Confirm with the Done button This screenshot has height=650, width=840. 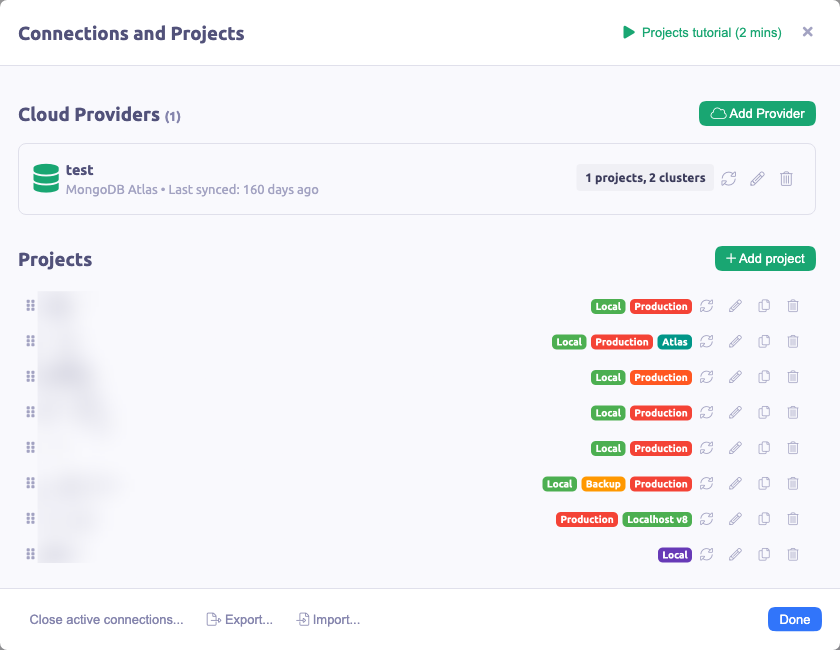794,619
